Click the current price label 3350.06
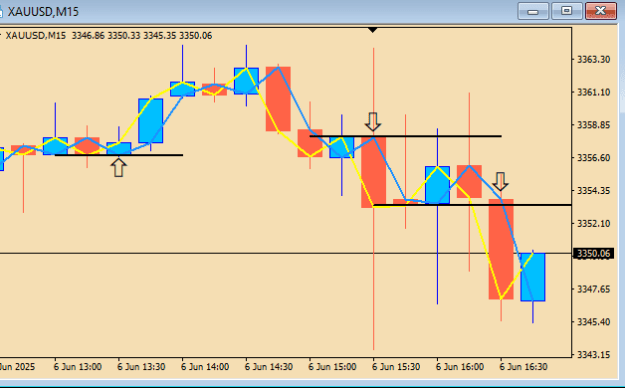Image resolution: width=625 pixels, height=388 pixels. pos(594,254)
